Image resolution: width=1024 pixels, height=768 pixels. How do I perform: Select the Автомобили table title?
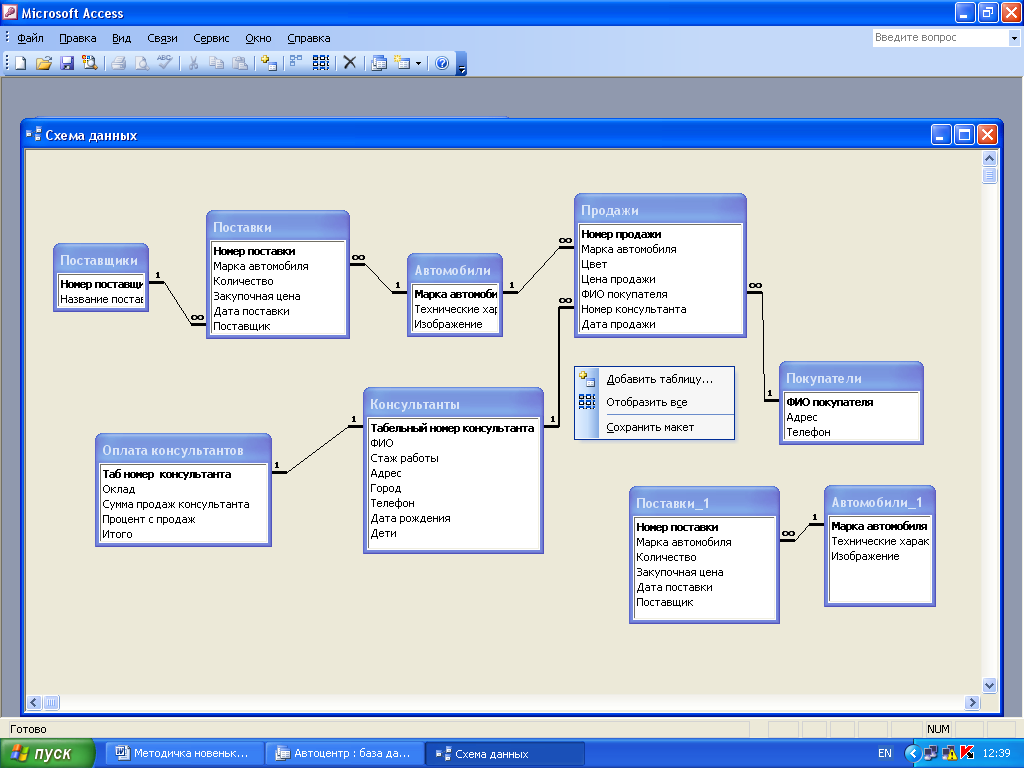click(x=453, y=270)
